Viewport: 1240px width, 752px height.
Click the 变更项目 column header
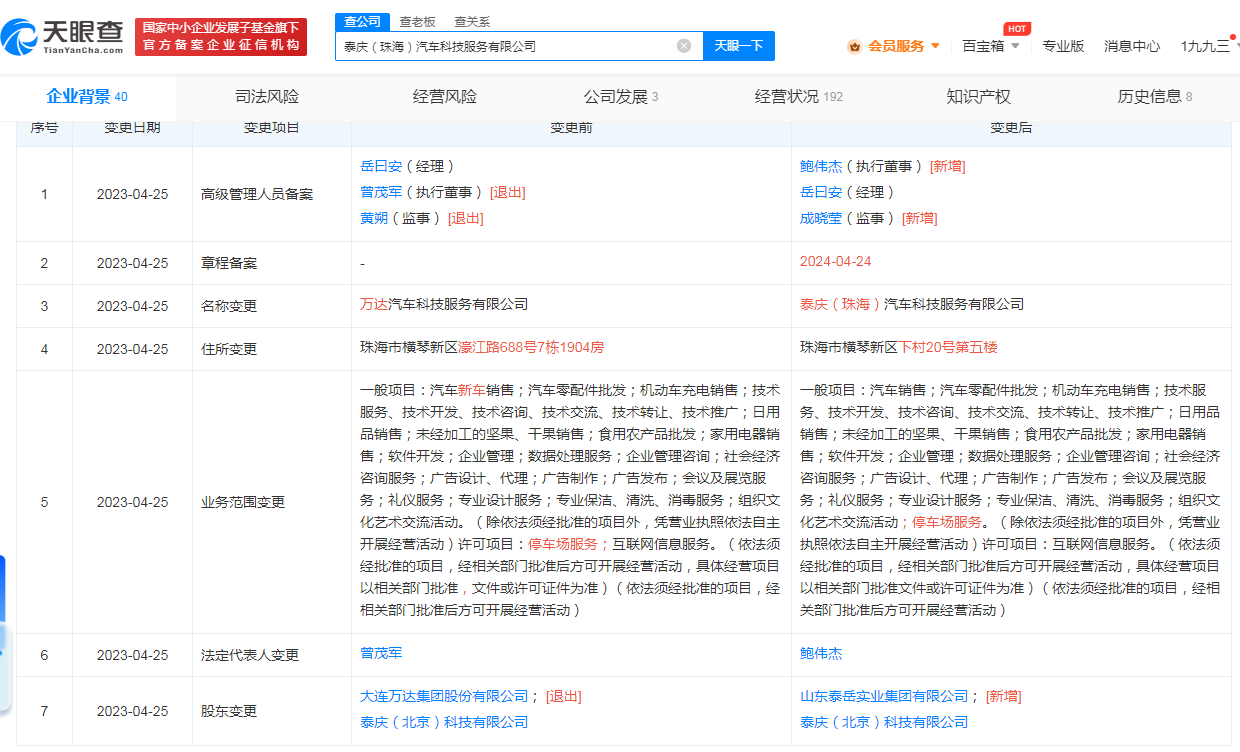point(272,128)
